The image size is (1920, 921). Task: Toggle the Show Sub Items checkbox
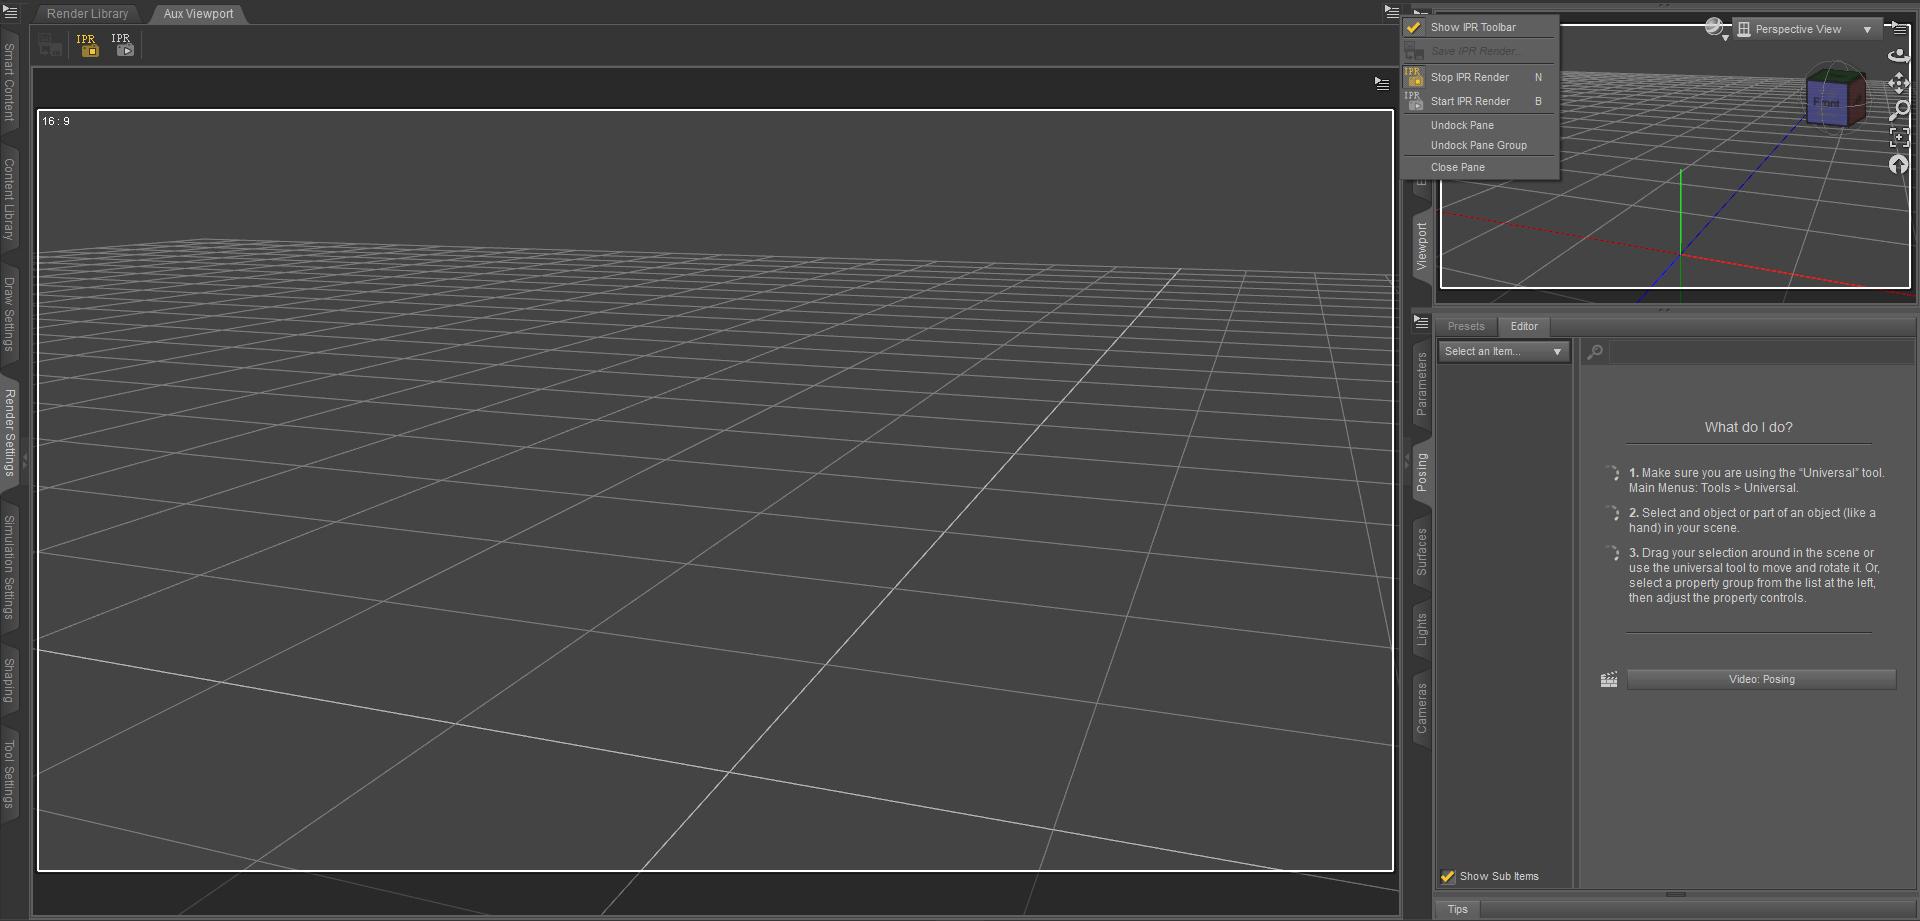(x=1447, y=877)
